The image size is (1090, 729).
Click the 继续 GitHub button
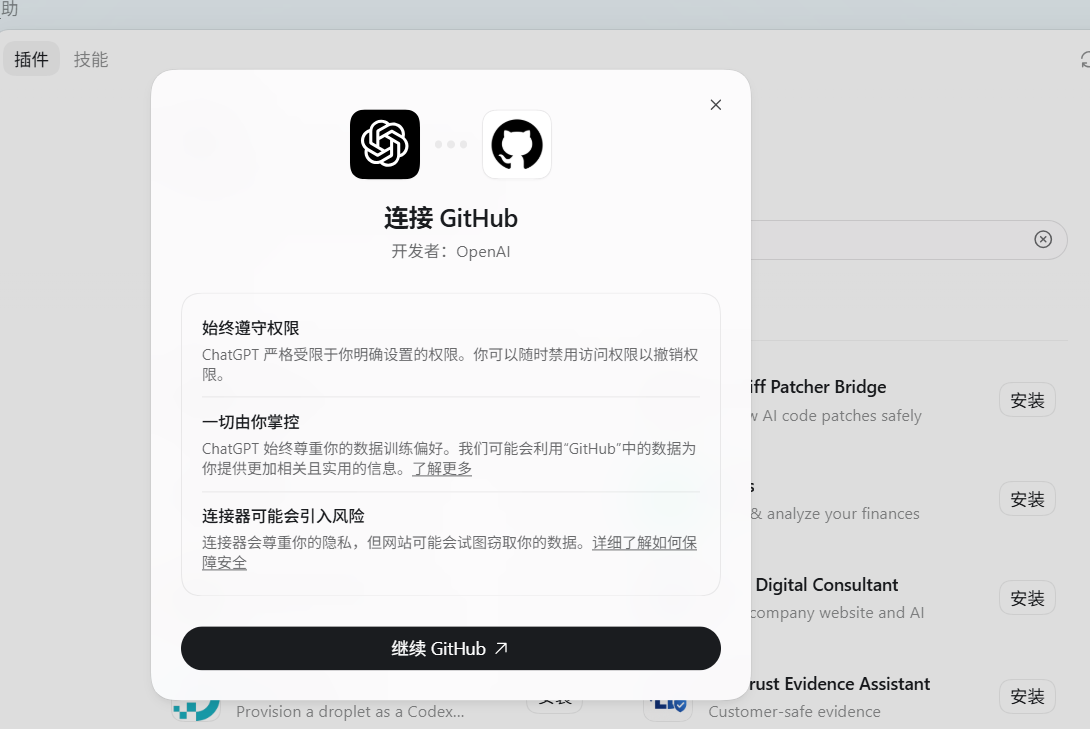450,648
